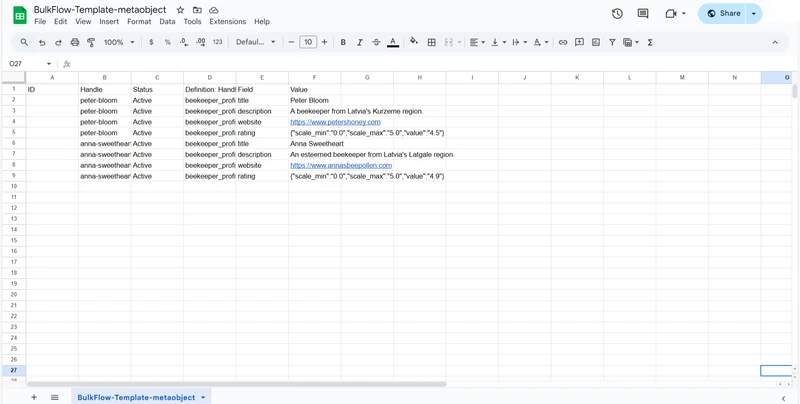Click the move to folder icon

(x=197, y=10)
